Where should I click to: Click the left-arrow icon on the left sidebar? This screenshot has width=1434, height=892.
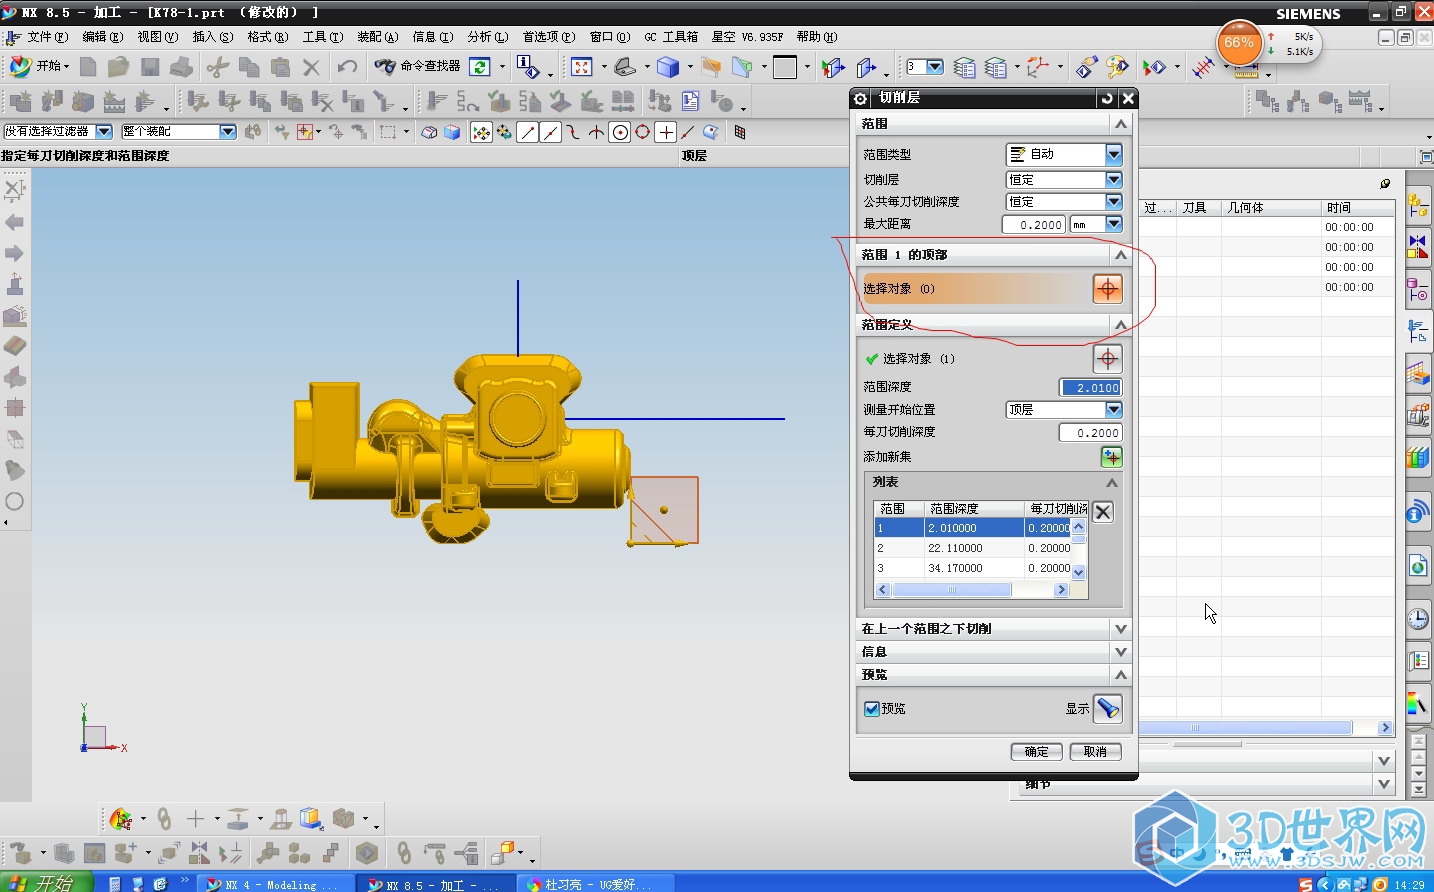coord(15,222)
